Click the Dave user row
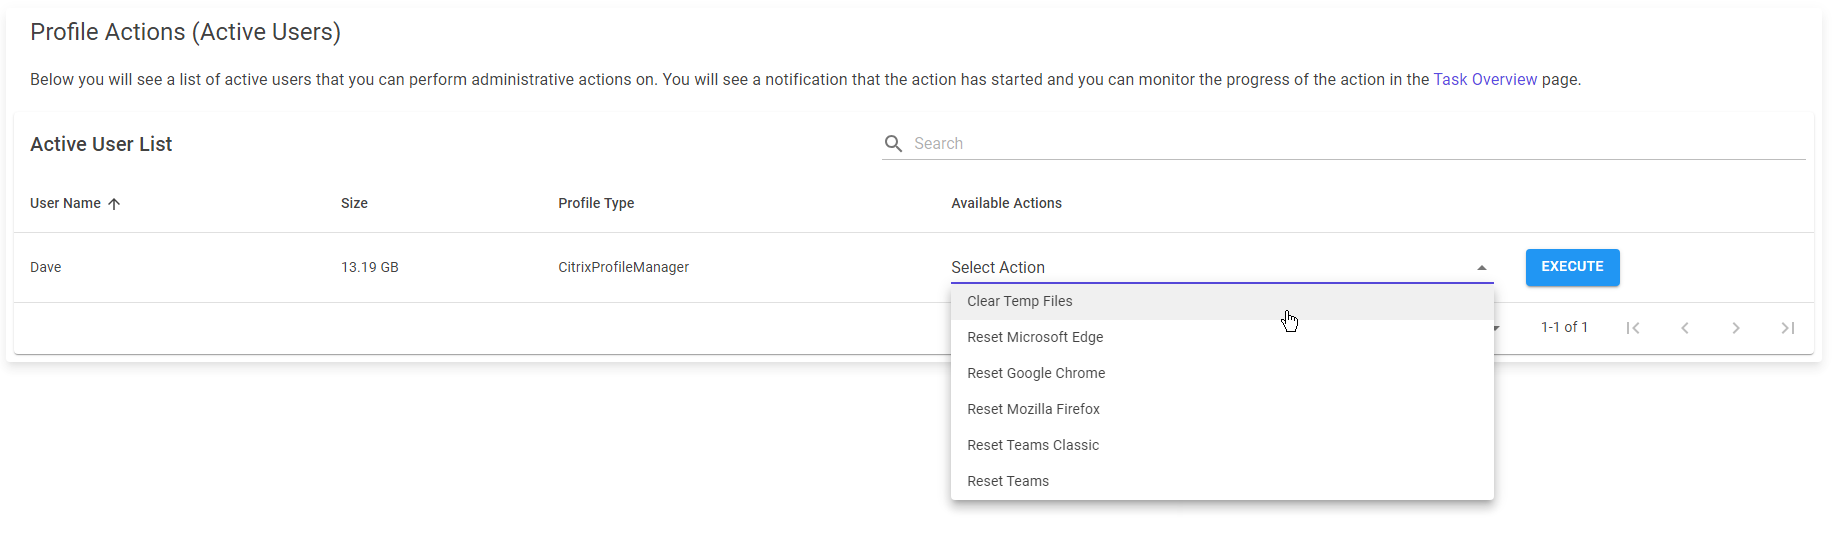The image size is (1832, 540). point(46,268)
